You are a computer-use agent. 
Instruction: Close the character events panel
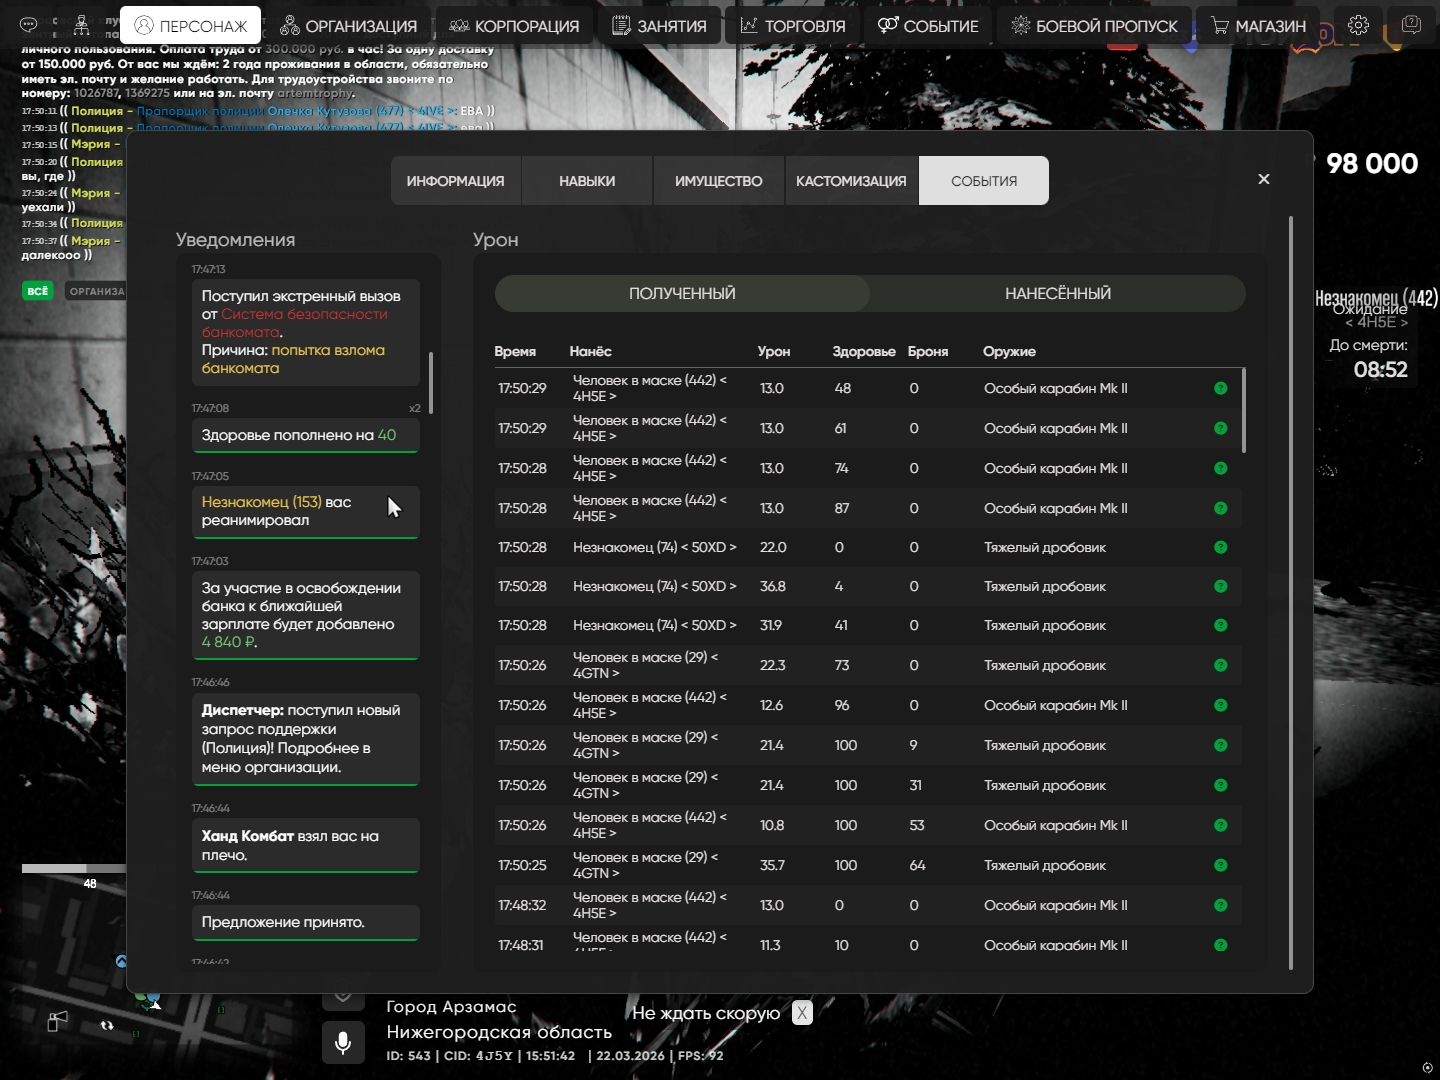(1264, 179)
